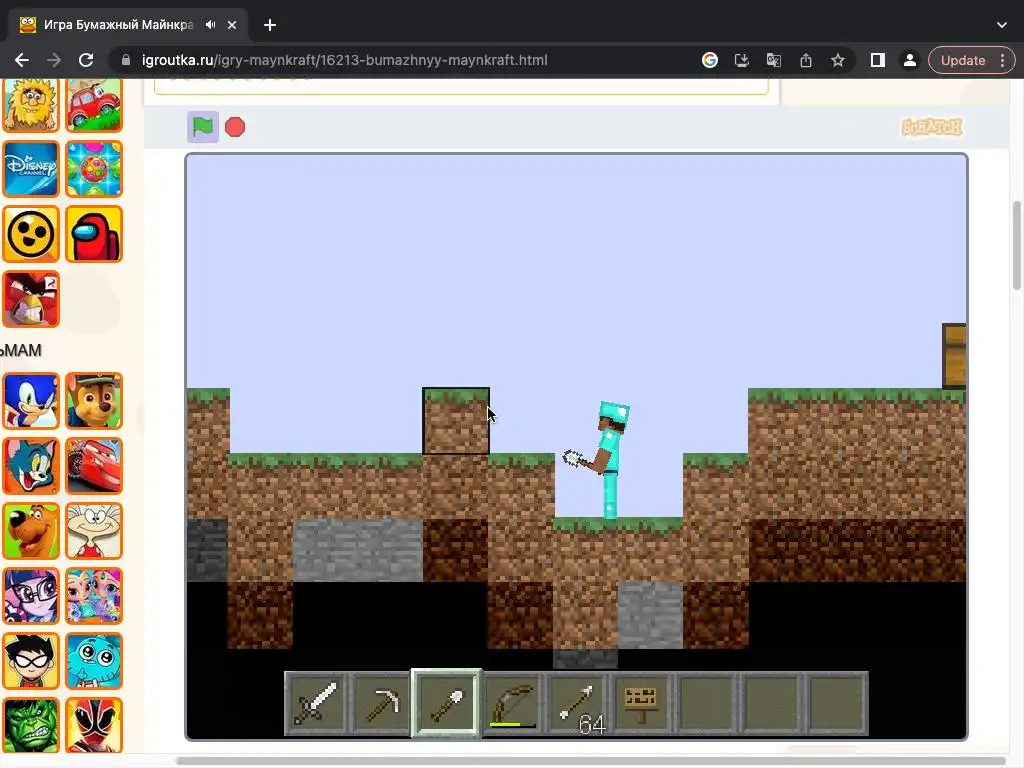Open the Scratch logo link
1024x768 pixels.
coord(932,127)
